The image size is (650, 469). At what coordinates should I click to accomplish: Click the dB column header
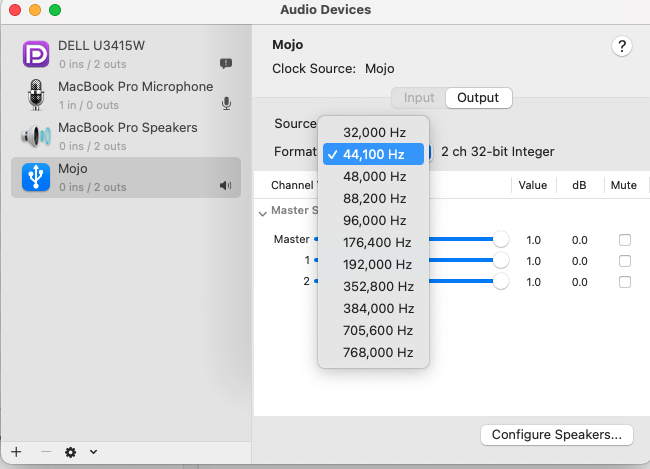coord(579,185)
